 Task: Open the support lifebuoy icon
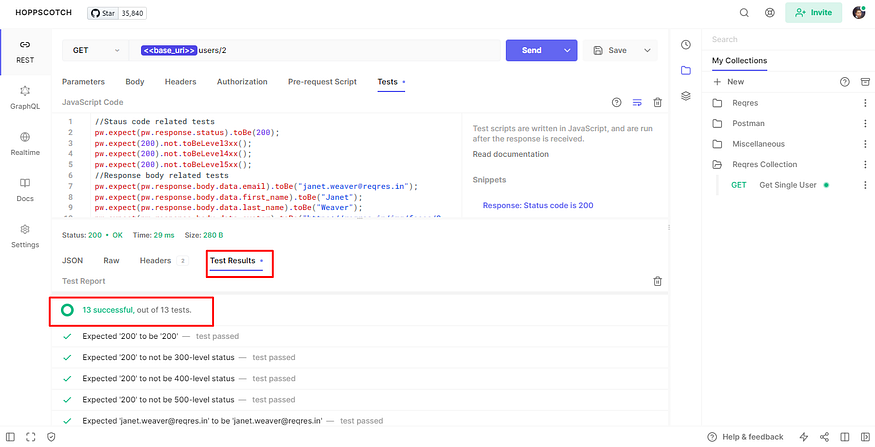tap(770, 13)
